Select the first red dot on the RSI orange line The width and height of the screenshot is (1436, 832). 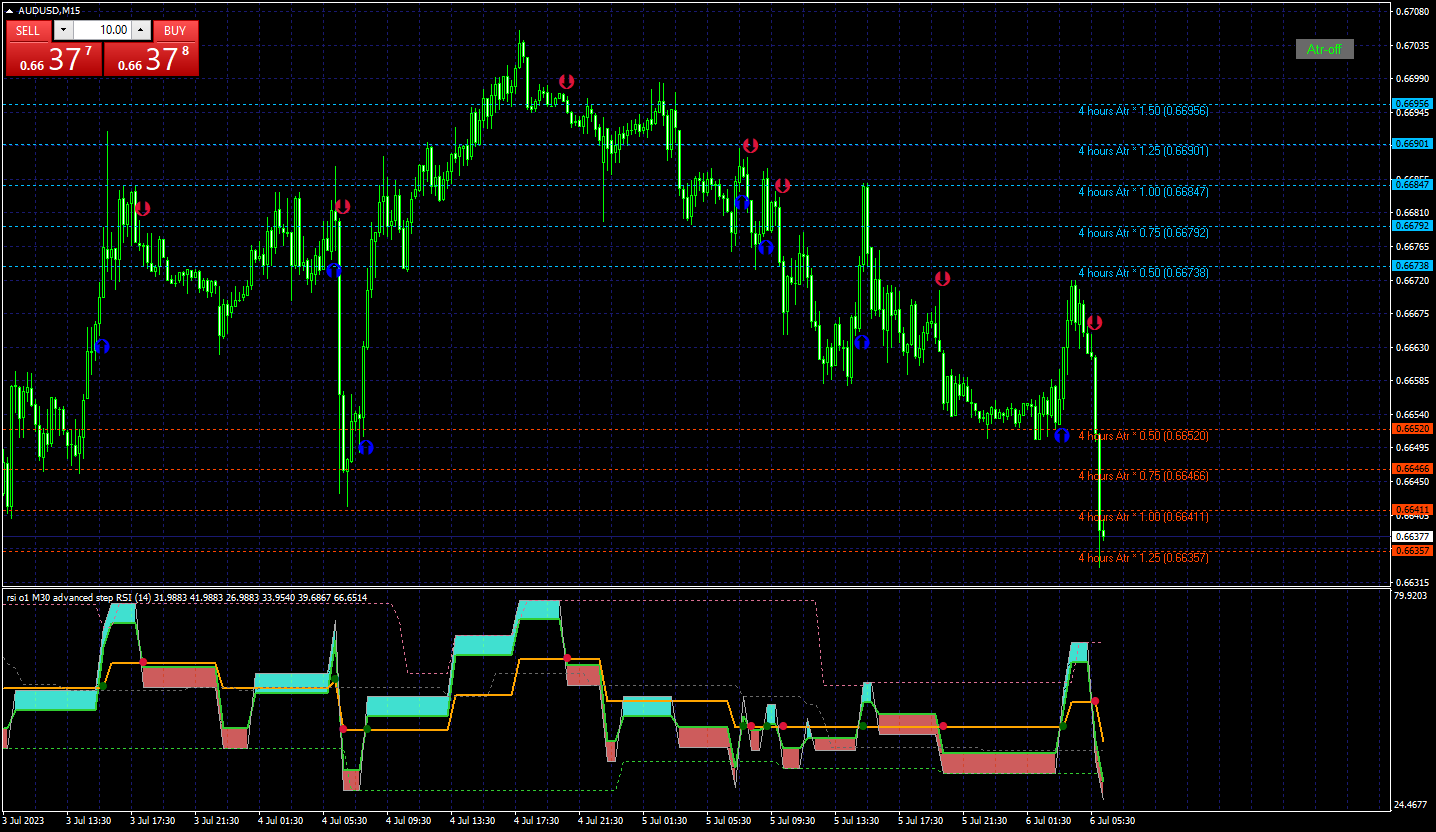pos(143,661)
